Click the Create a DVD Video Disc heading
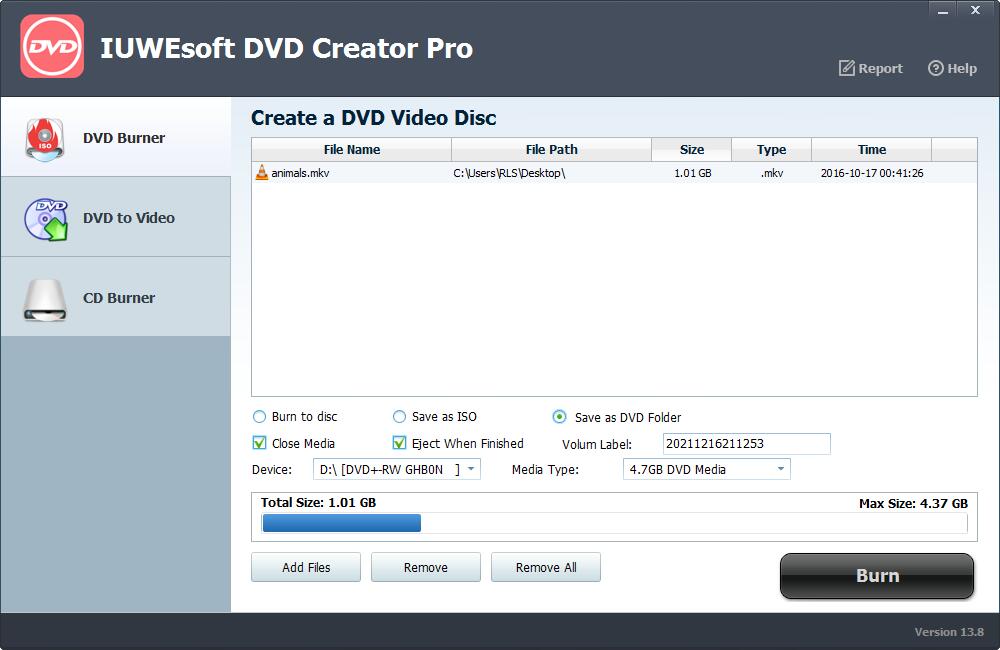 pyautogui.click(x=373, y=117)
